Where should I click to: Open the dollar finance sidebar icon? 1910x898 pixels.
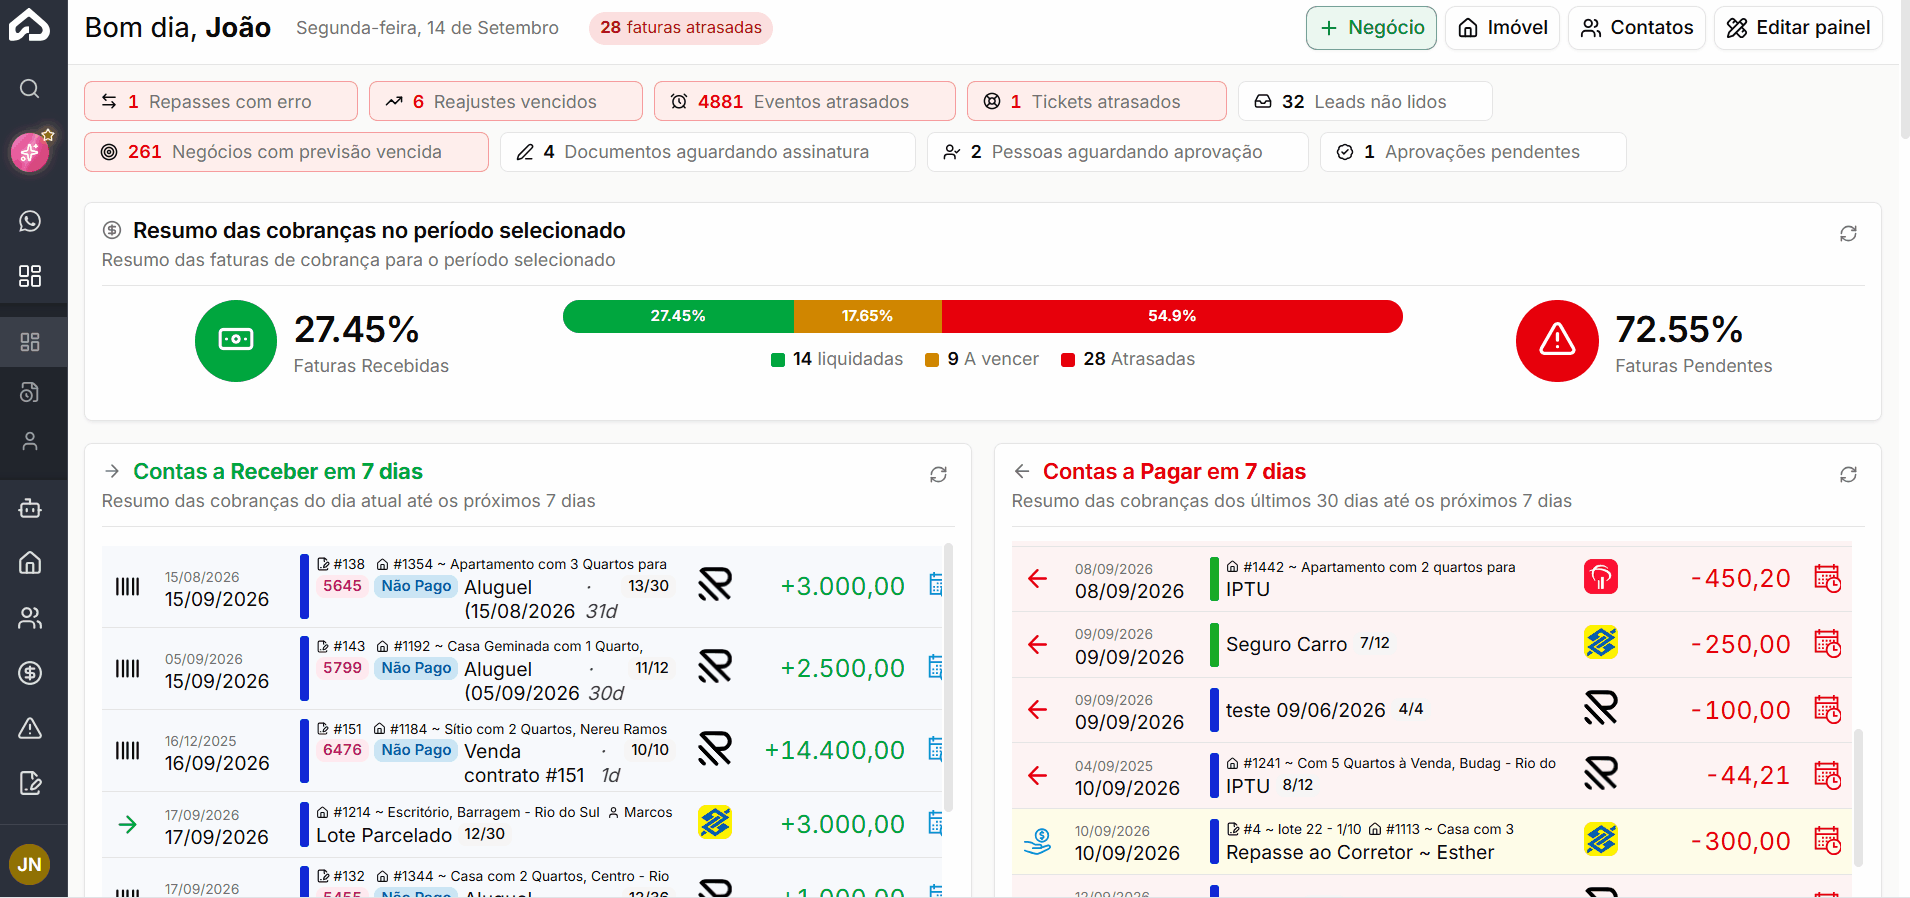point(30,673)
